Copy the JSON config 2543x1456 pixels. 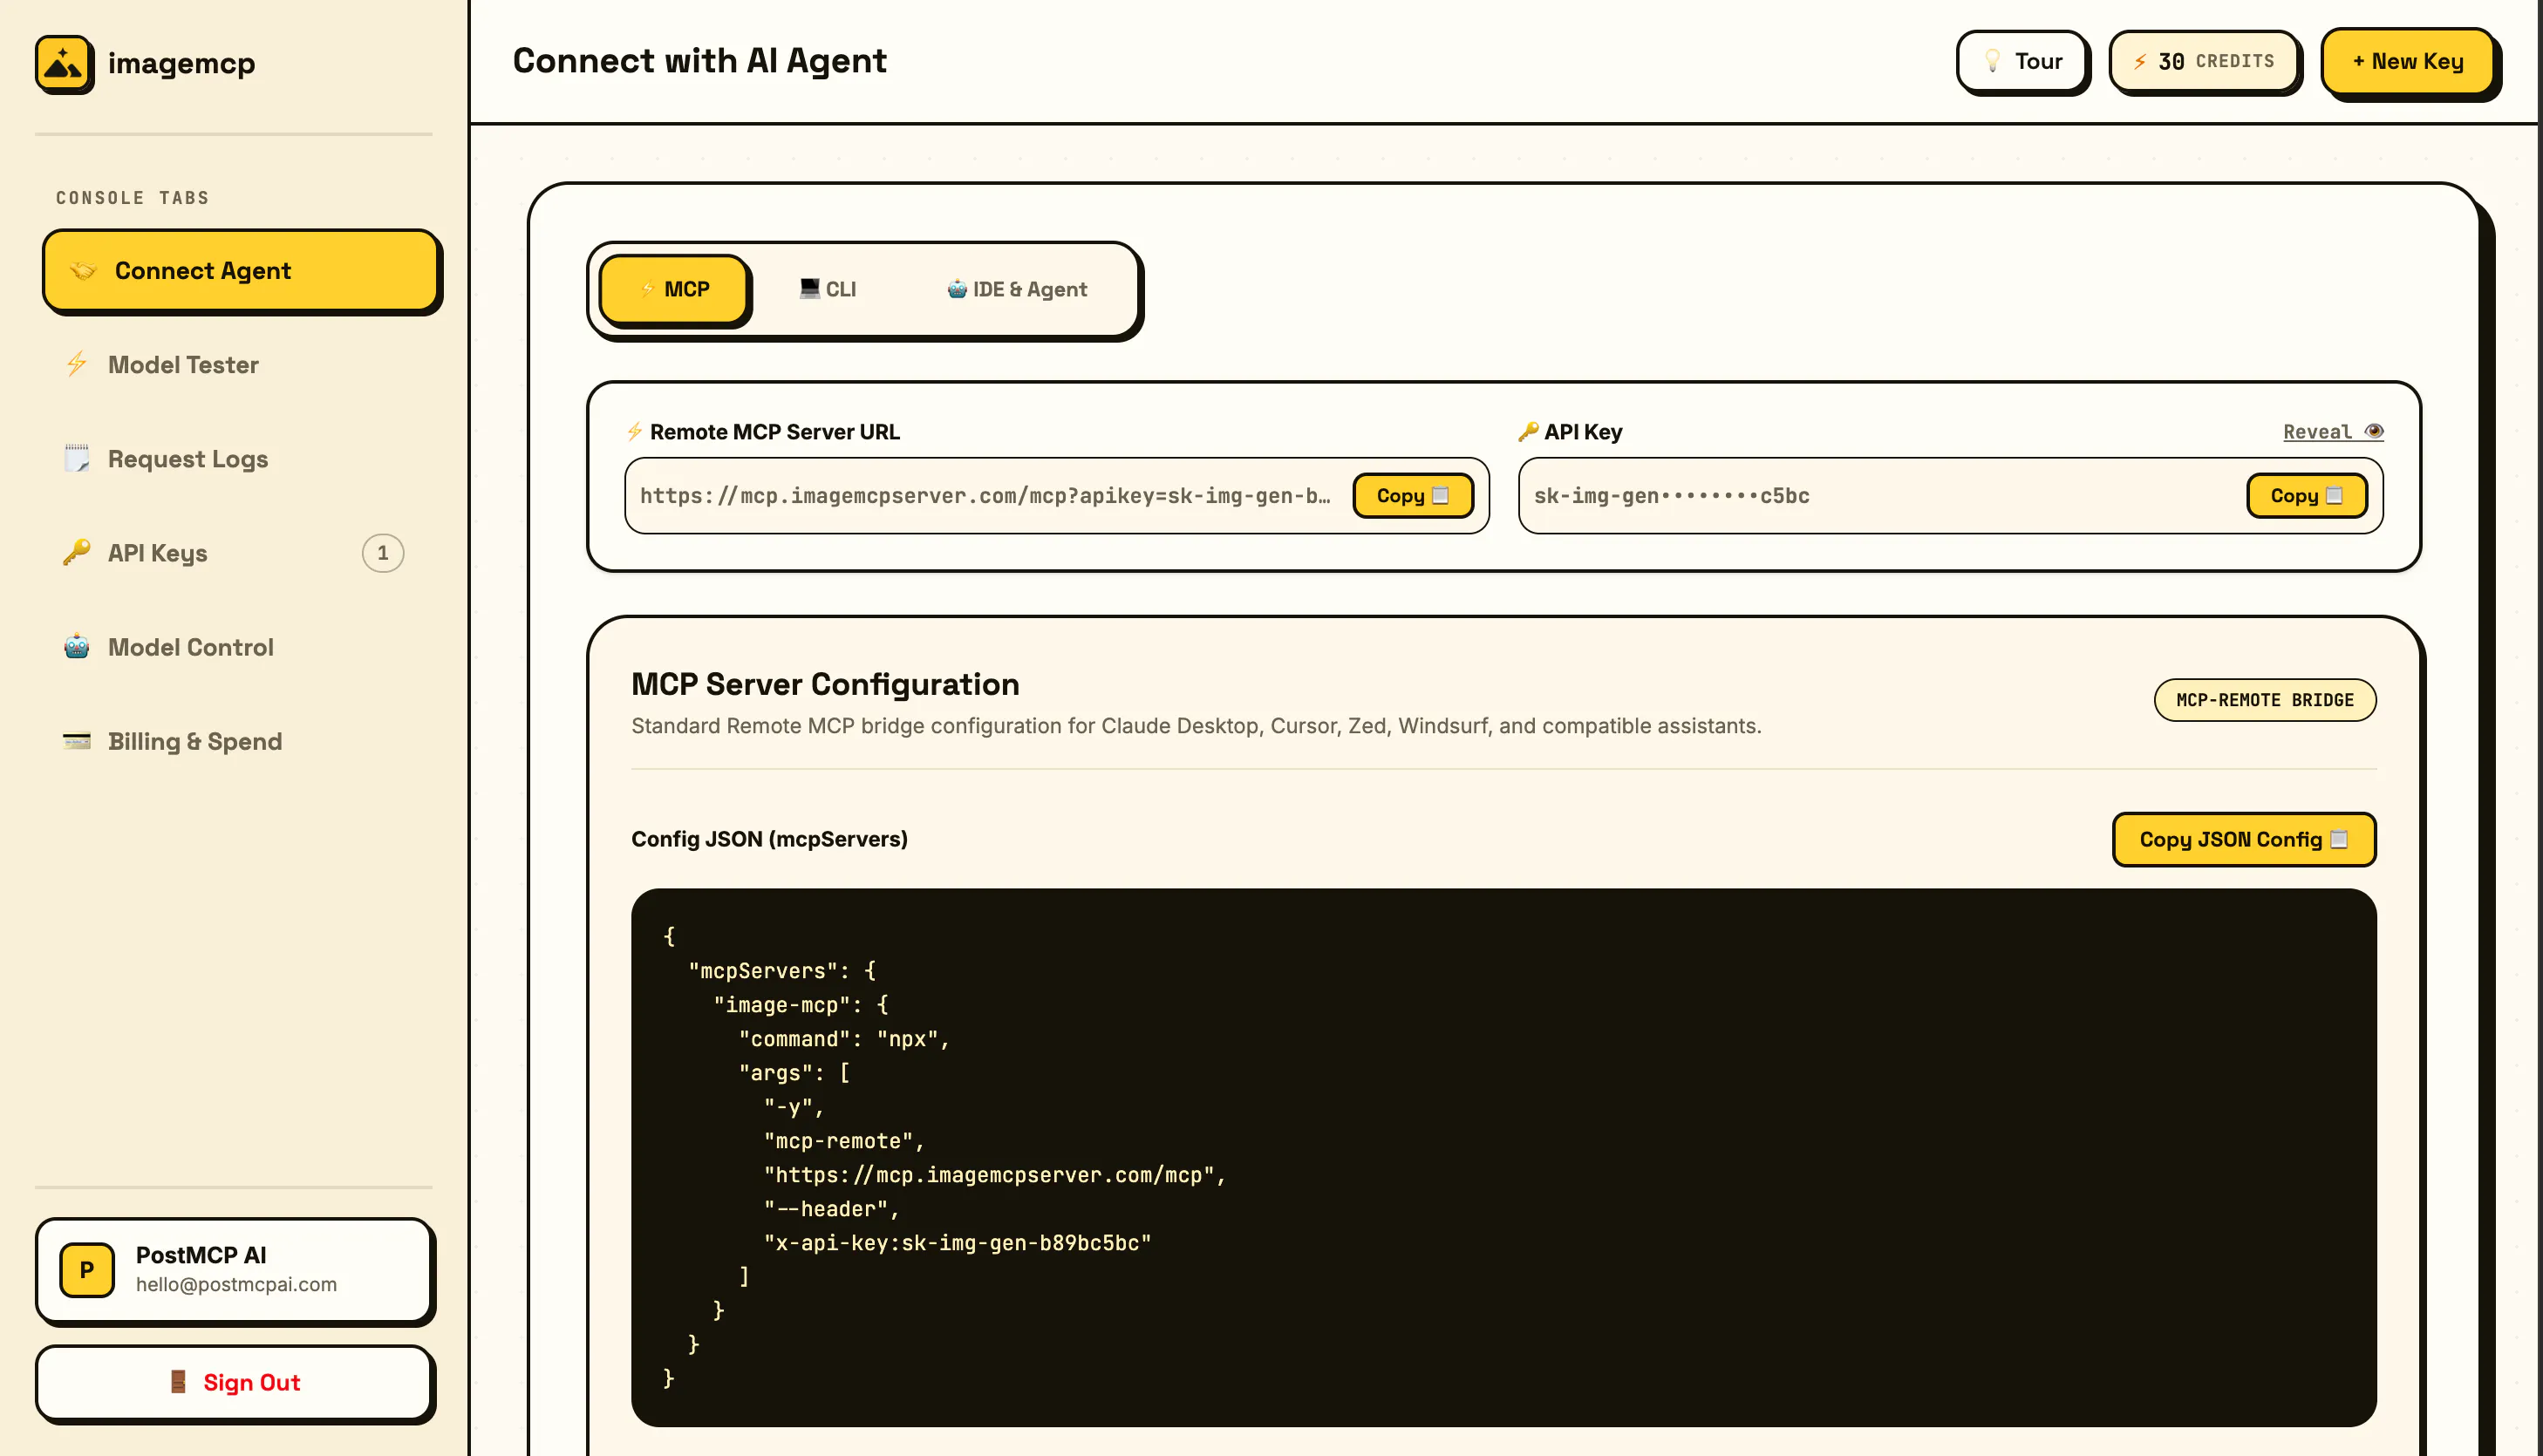2243,839
